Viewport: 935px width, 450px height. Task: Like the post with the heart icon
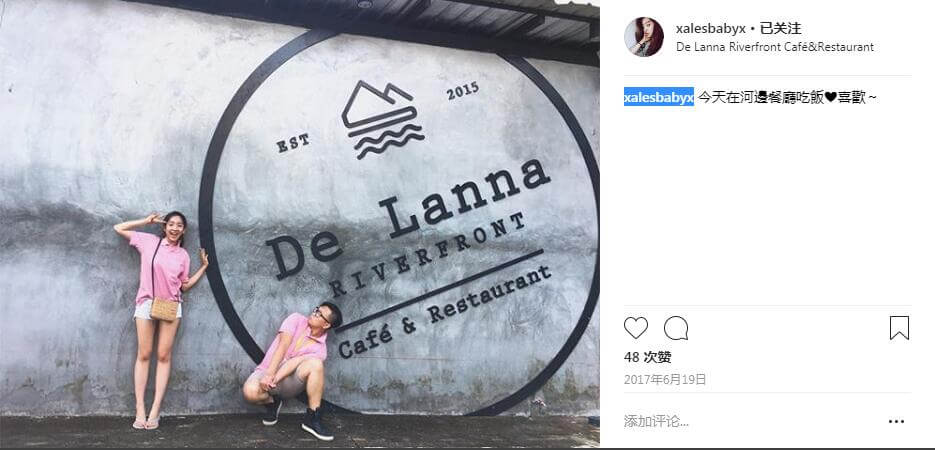tap(636, 328)
